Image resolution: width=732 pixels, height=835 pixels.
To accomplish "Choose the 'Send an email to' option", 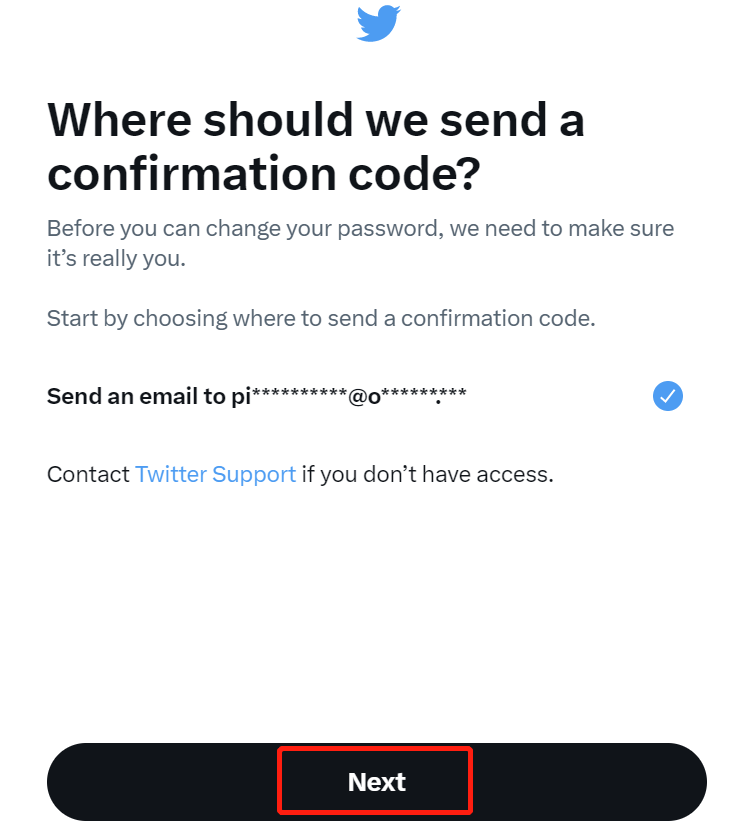I will [x=365, y=396].
